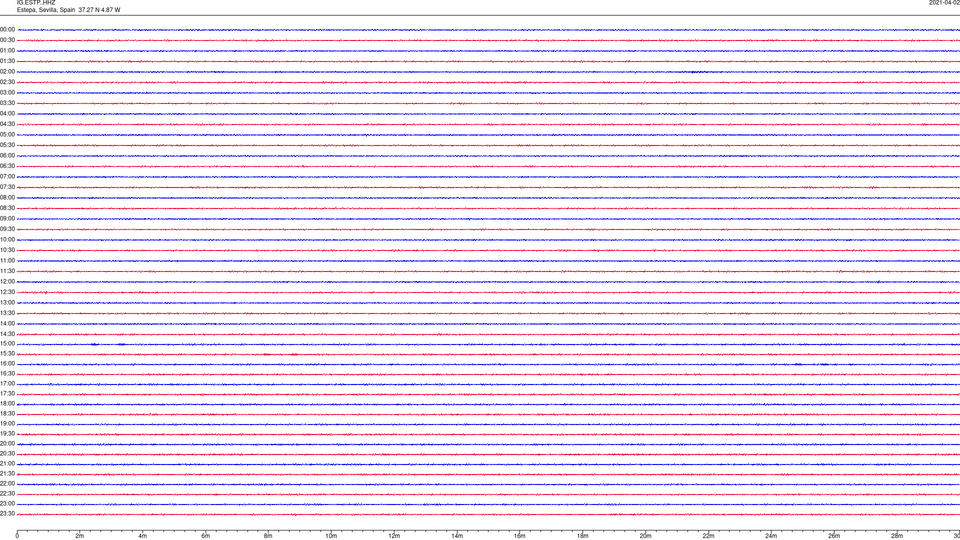Pick the 06:30 time label

[7, 166]
